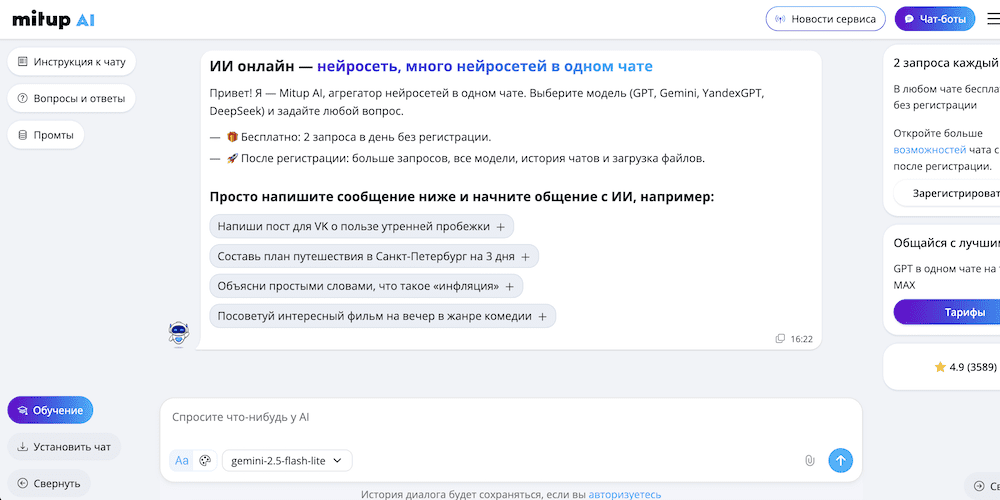Open Чат-боты button
1000x500 pixels.
[x=935, y=19]
